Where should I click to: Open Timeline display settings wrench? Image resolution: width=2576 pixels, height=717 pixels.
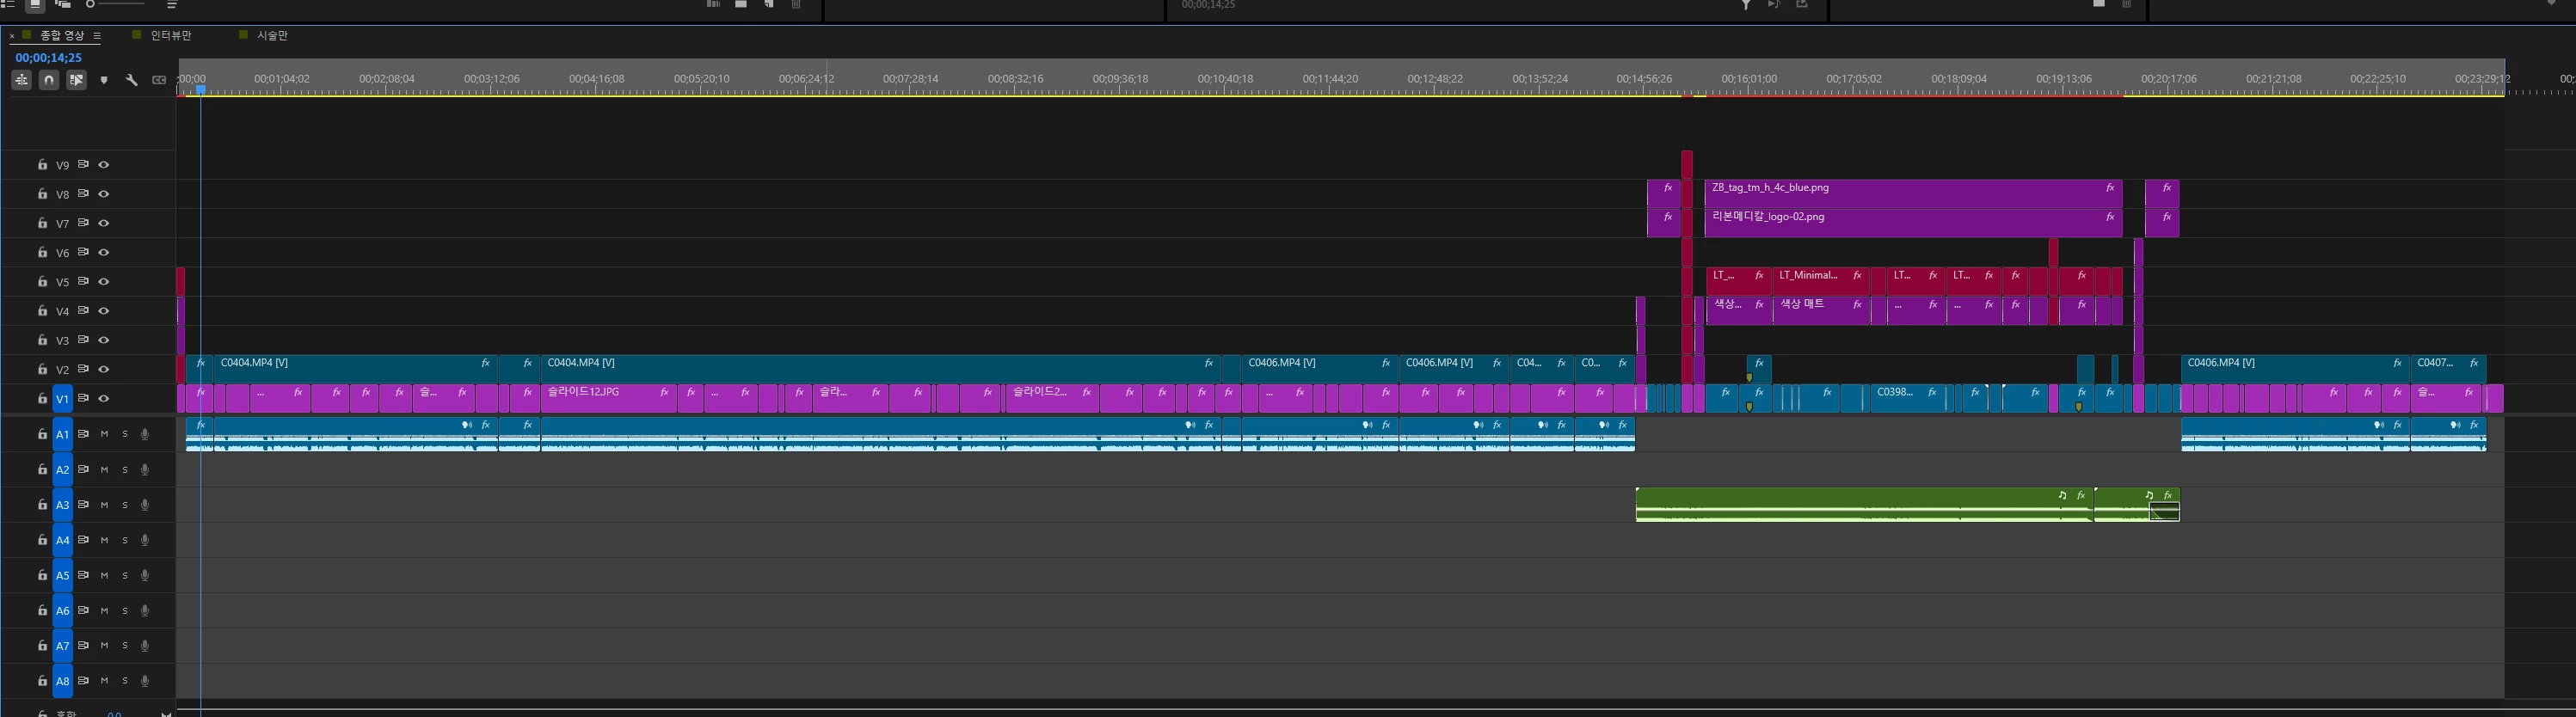click(131, 80)
